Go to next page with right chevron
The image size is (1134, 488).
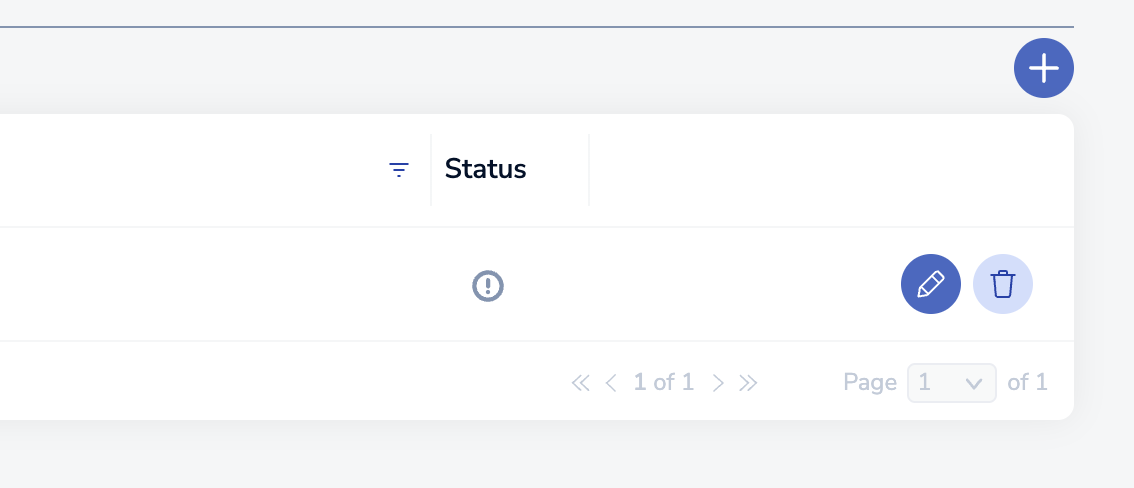(x=717, y=382)
